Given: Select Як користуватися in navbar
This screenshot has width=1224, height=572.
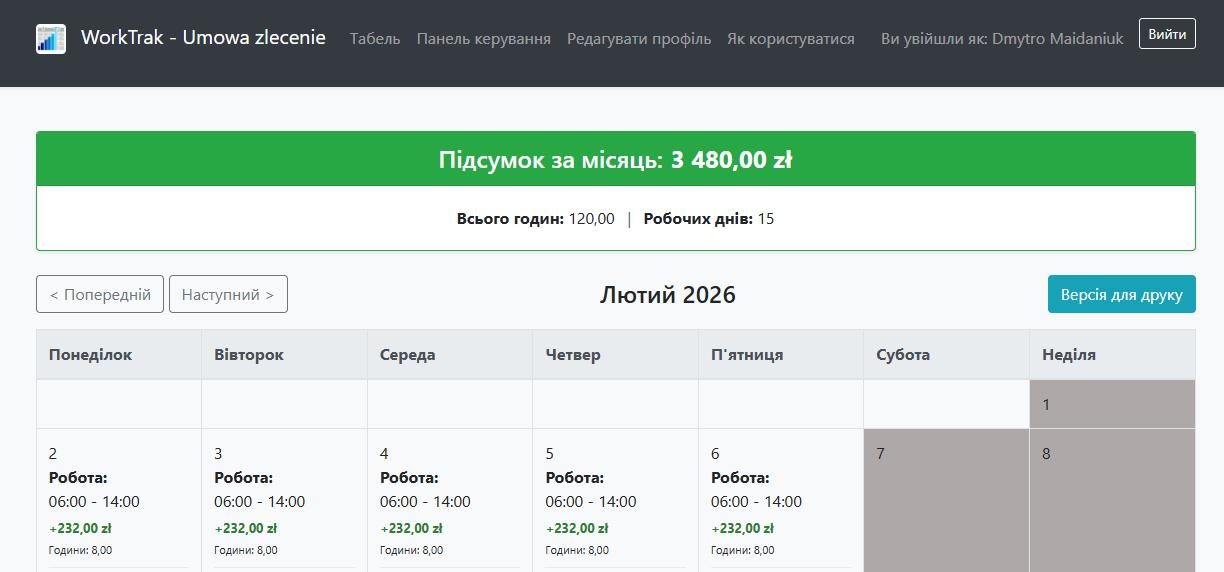Looking at the screenshot, I should coord(791,39).
